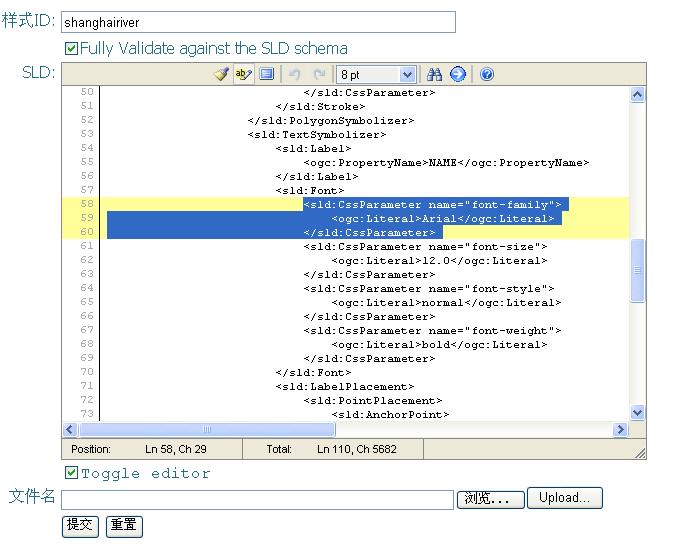Screen dimensions: 675x547
Task: Toggle the Toggle editor checkbox
Action: pos(71,473)
